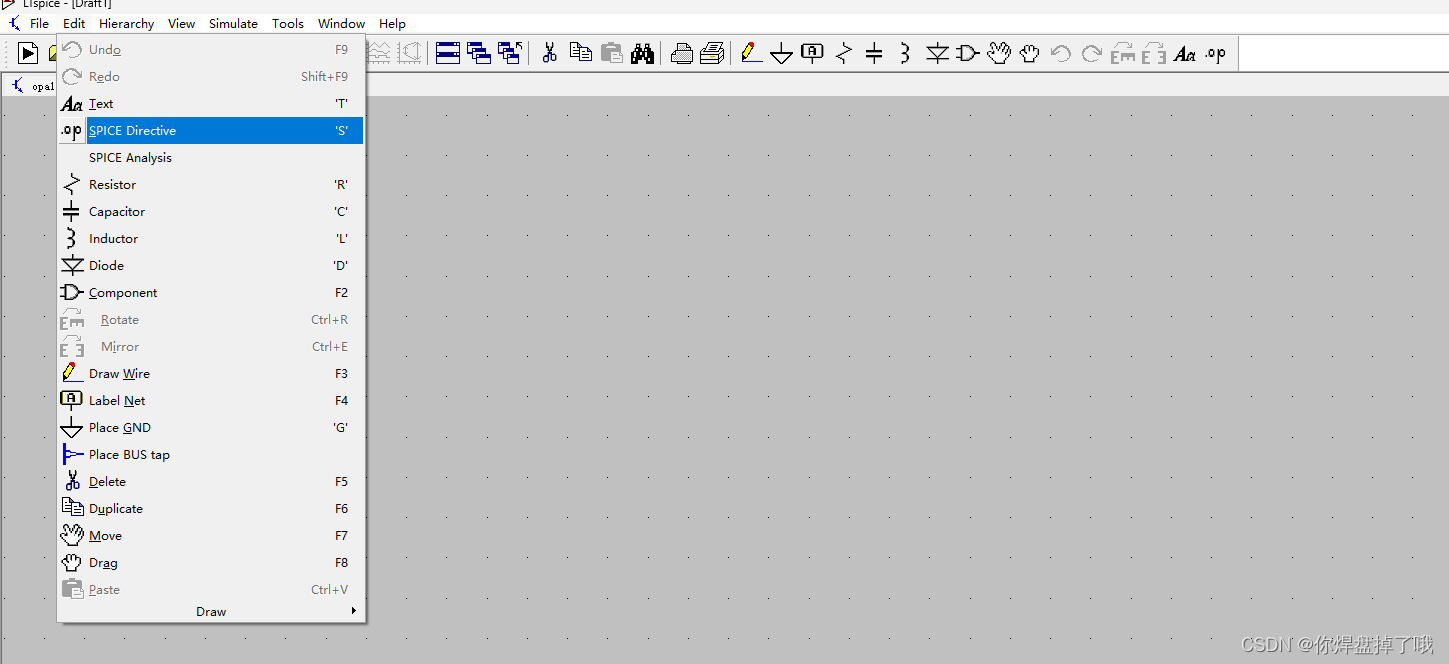
Task: Choose Mirror Ctrl+E menu entry
Action: click(x=211, y=347)
